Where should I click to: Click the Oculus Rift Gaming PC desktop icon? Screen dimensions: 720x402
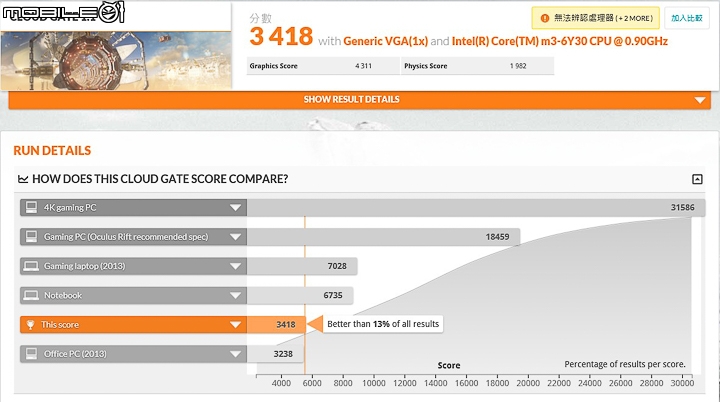pos(31,237)
